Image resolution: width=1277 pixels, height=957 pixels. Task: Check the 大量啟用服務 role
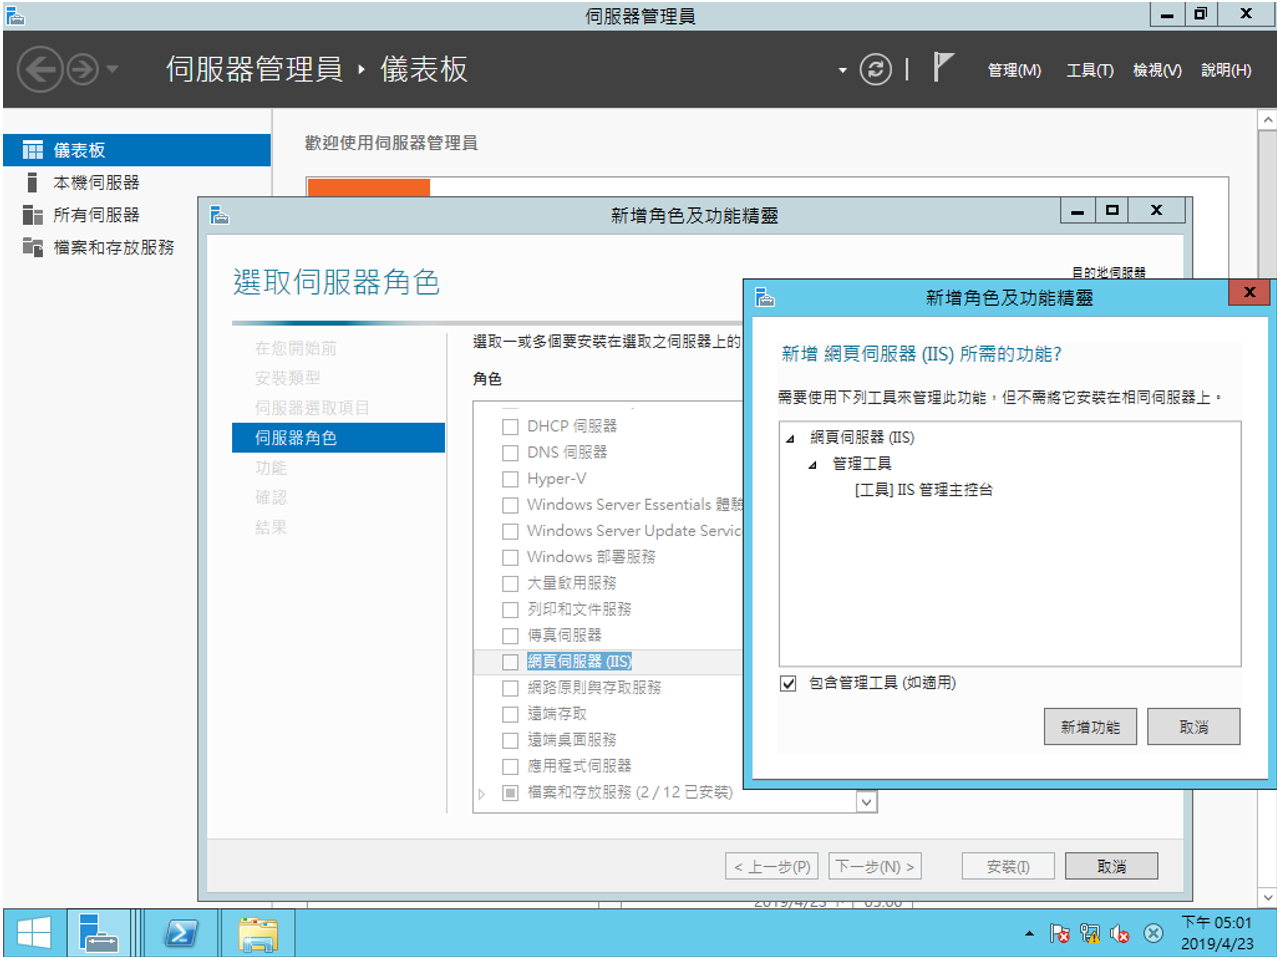[510, 583]
